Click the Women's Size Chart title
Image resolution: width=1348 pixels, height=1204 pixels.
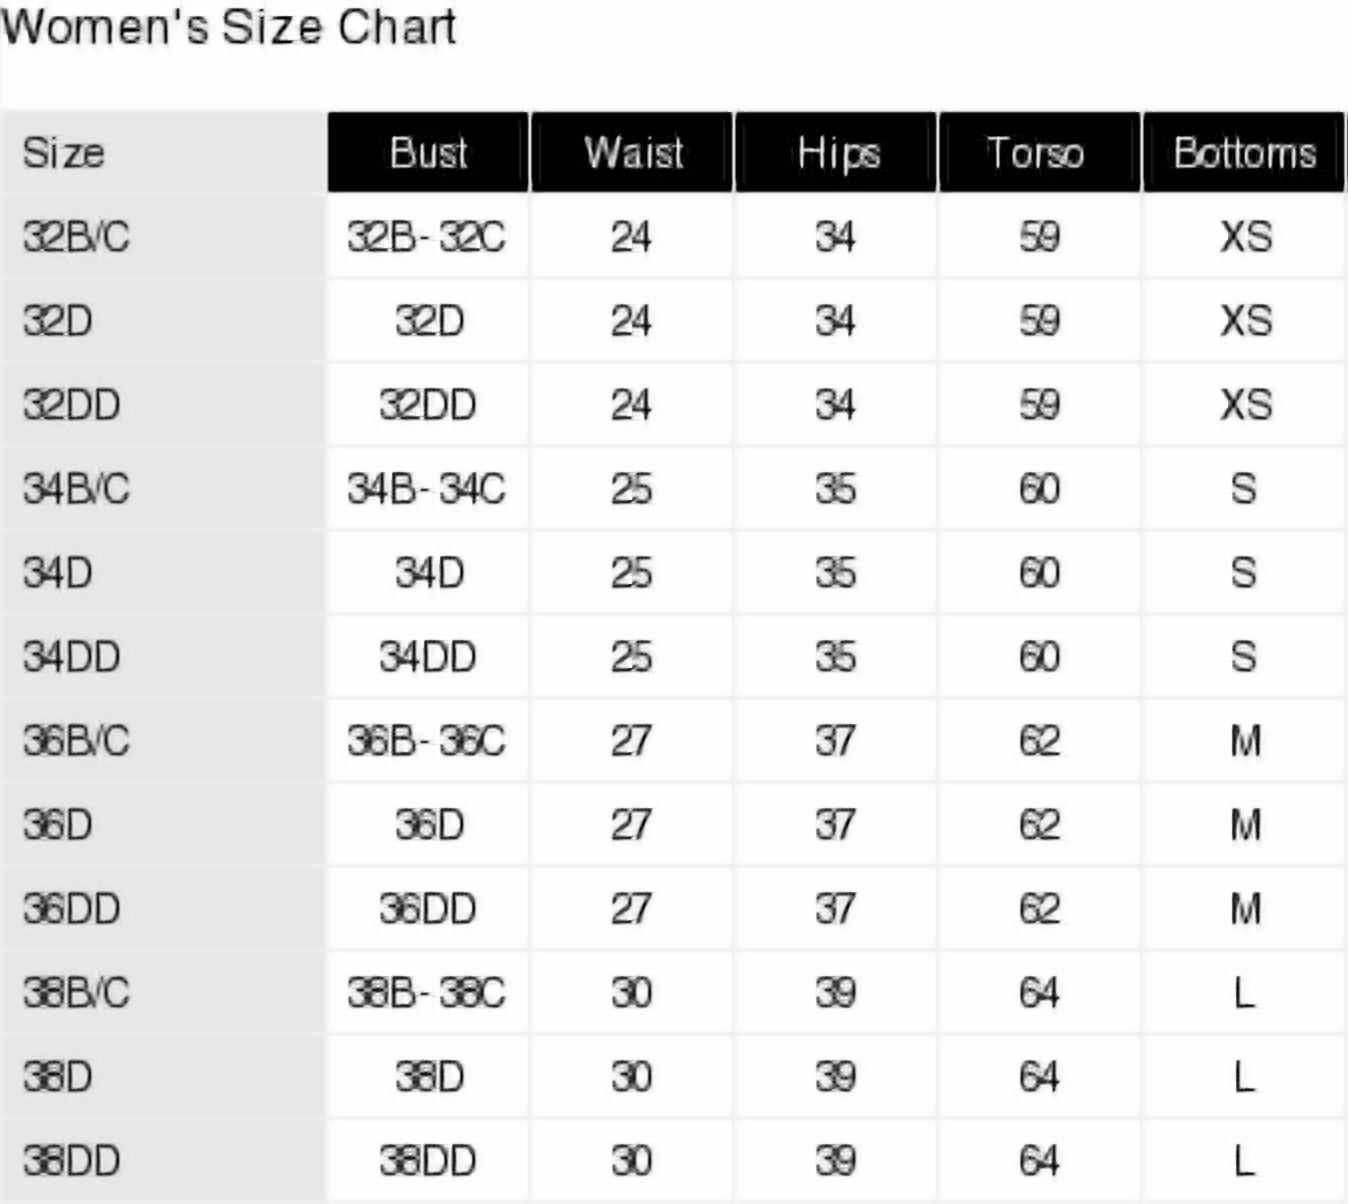pos(229,27)
